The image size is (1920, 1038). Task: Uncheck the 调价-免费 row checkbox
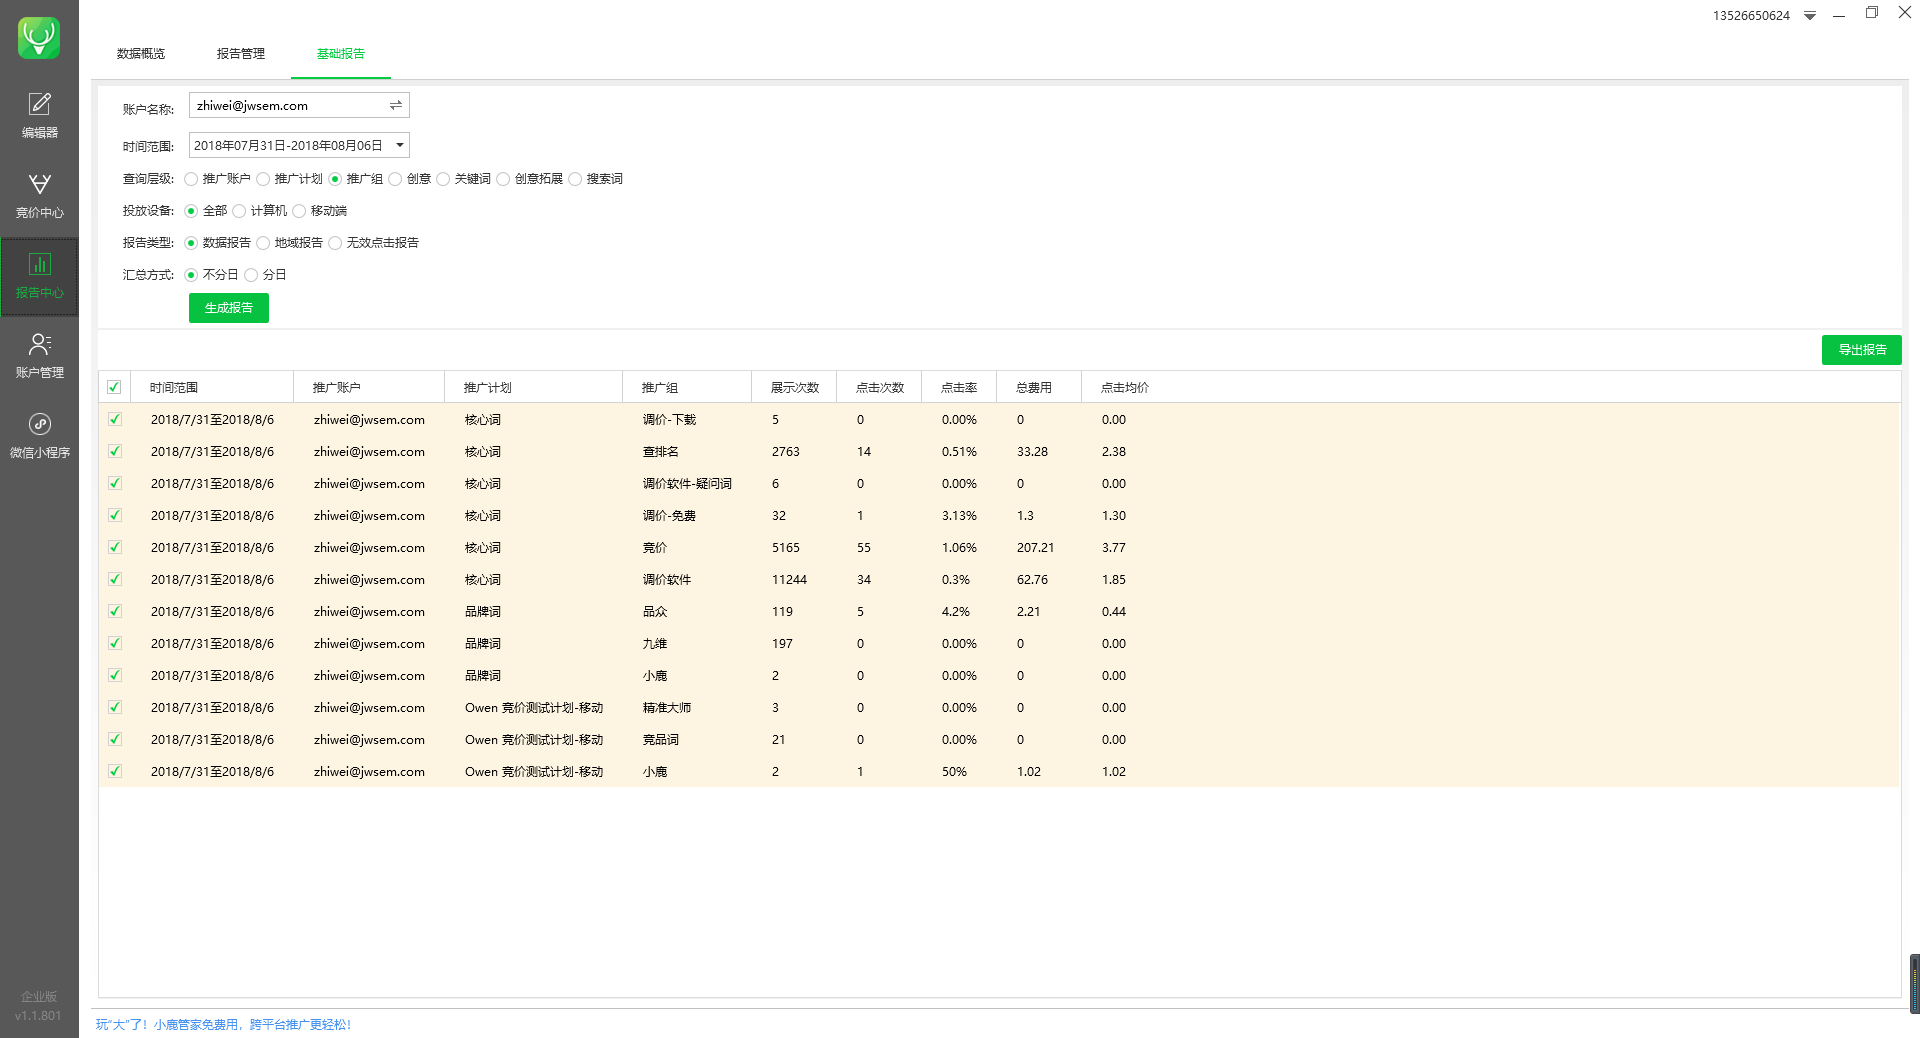pyautogui.click(x=115, y=515)
